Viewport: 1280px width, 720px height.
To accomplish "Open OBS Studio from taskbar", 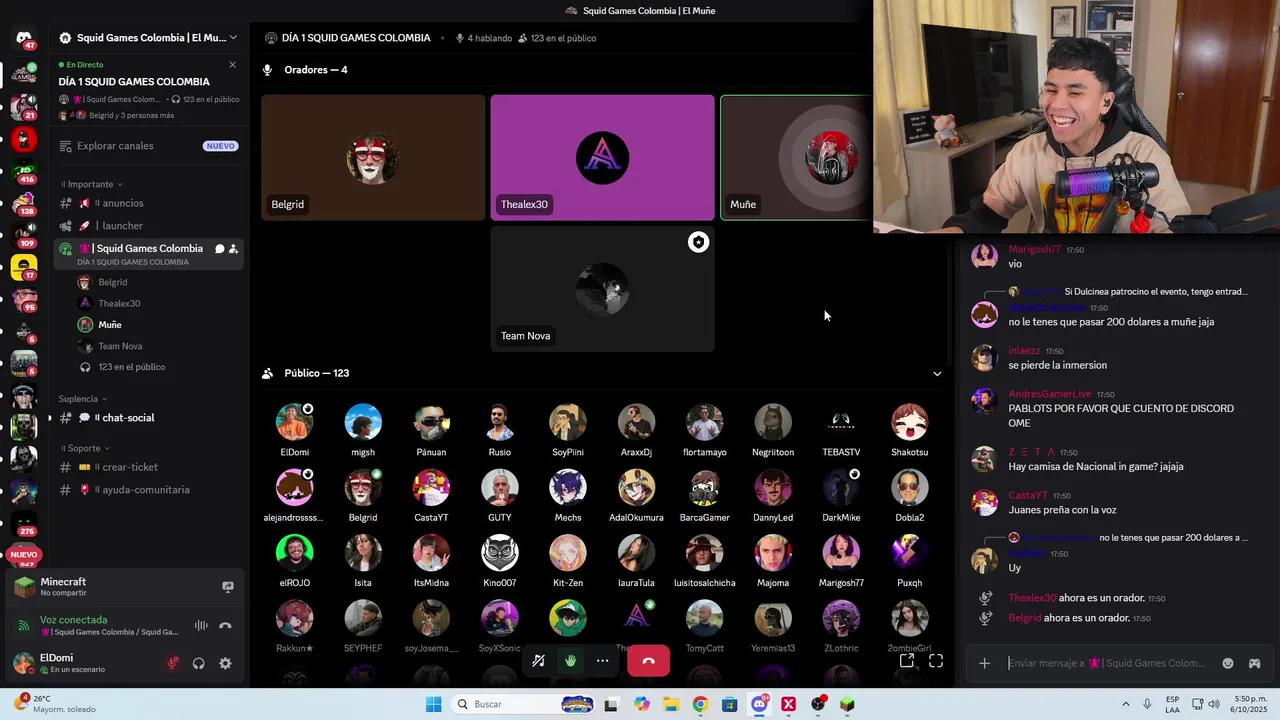I will tap(818, 704).
